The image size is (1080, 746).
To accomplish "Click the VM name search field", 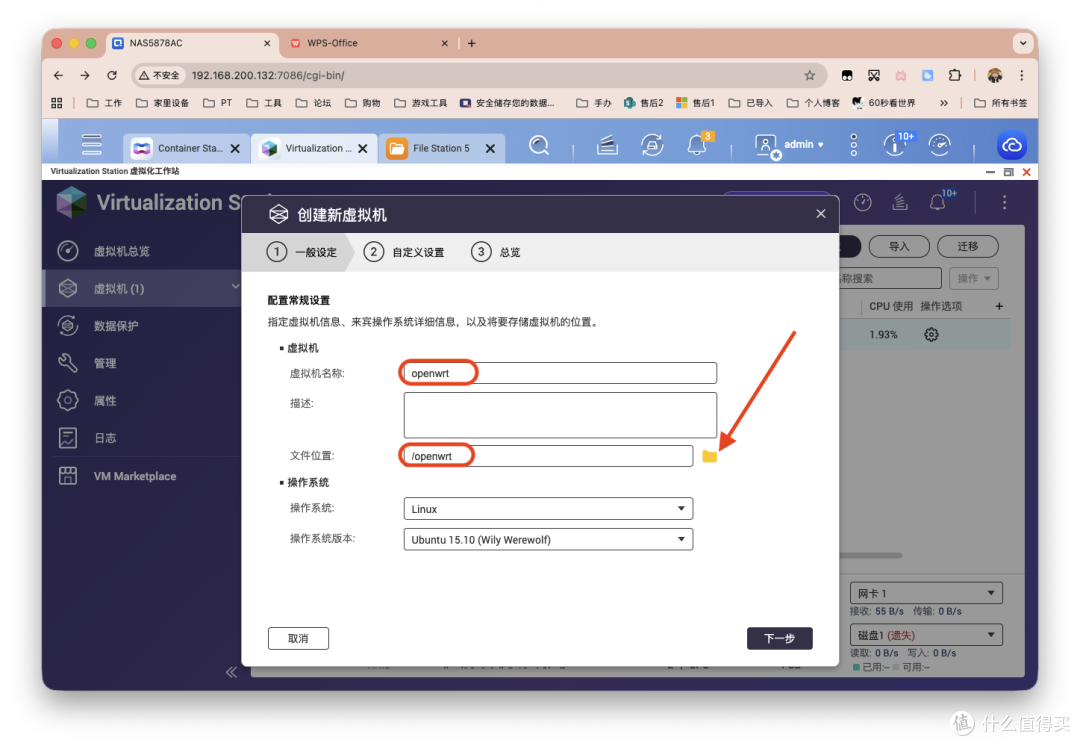I will [x=890, y=278].
